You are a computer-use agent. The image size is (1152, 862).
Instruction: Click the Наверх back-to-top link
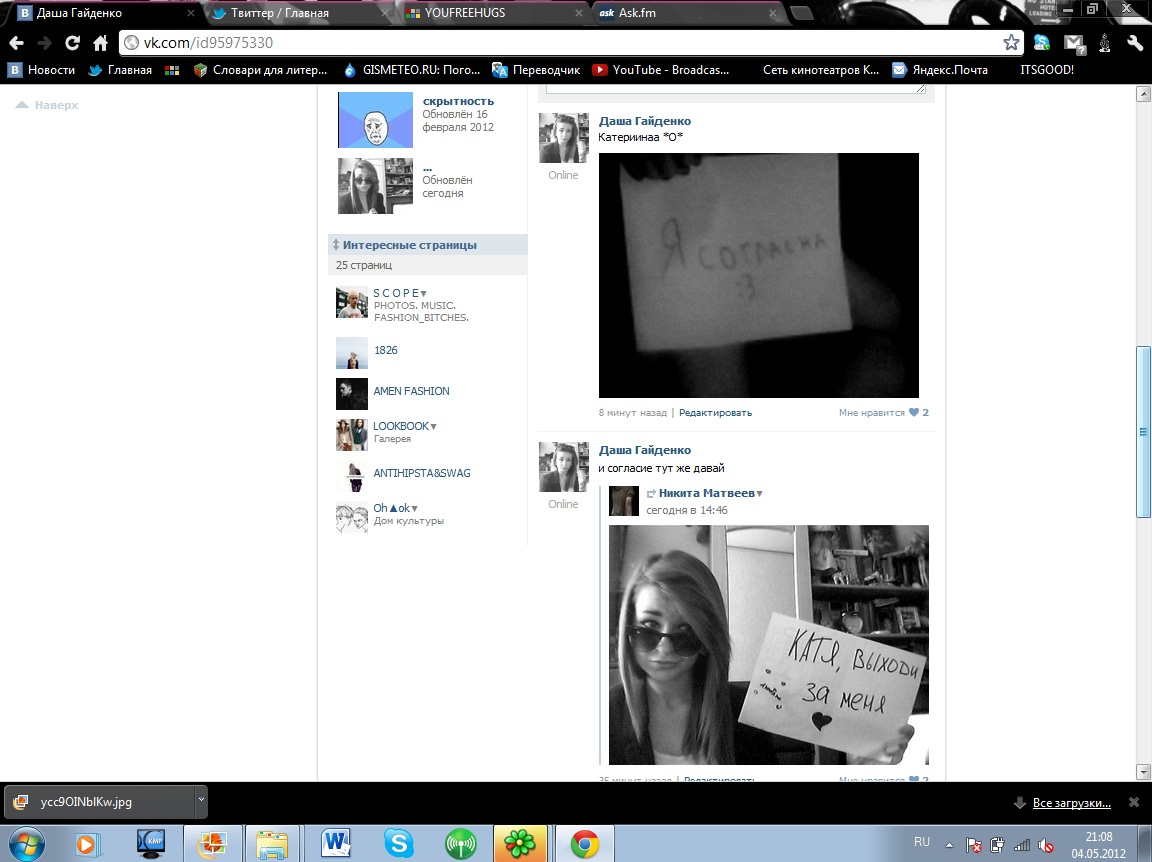tap(47, 105)
